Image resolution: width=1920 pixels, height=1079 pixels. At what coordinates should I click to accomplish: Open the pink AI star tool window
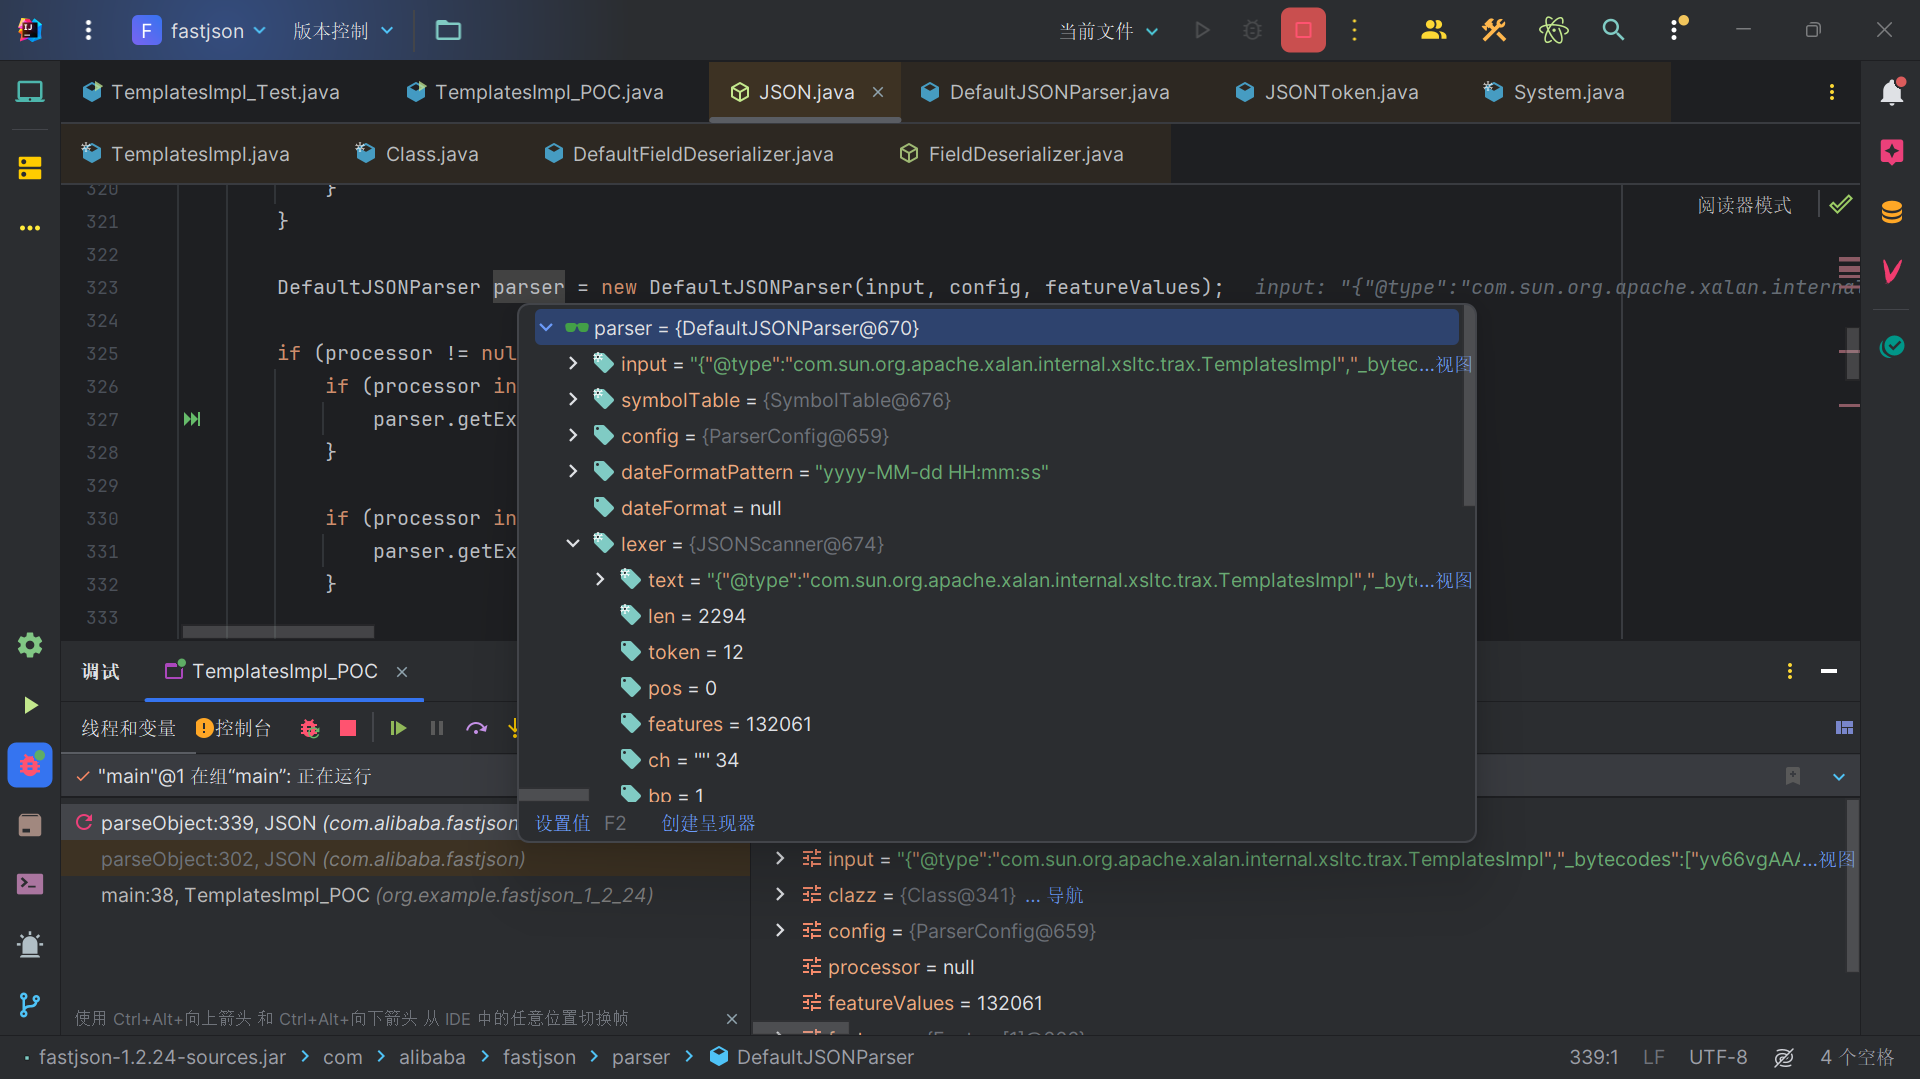1891,152
